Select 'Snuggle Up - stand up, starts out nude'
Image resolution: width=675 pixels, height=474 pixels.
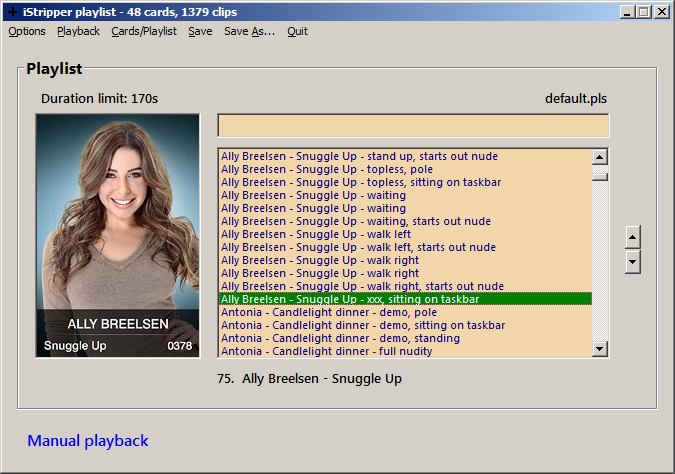click(406, 156)
